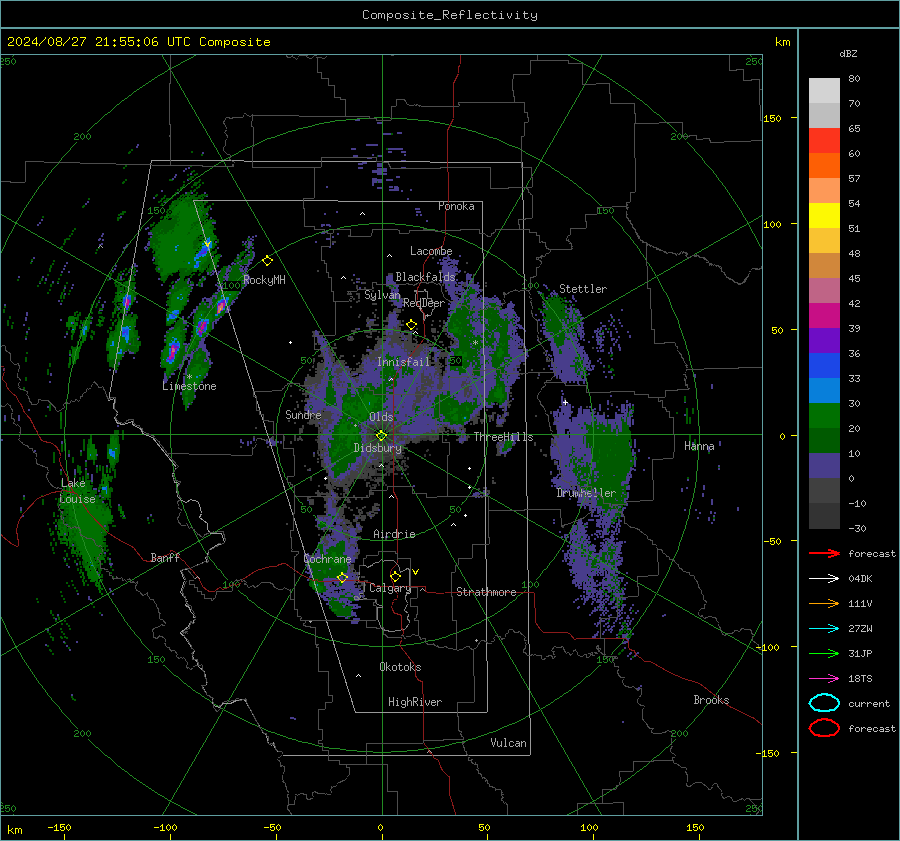The image size is (900, 841).
Task: Click the RedDeer city label
Action: [x=424, y=303]
